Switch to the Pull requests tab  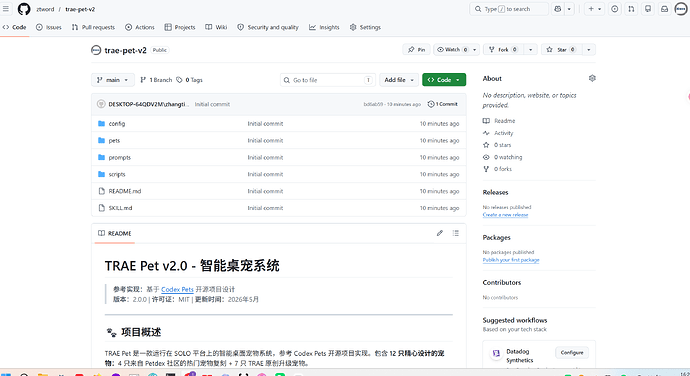point(93,27)
